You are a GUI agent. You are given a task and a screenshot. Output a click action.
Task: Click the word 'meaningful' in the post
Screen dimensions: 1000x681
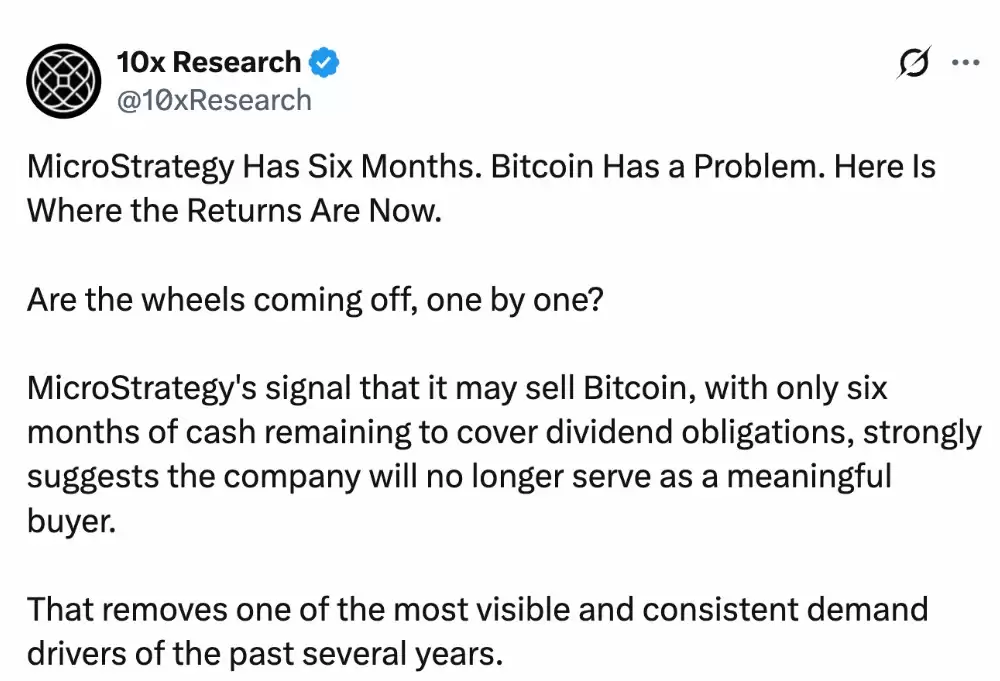point(809,477)
